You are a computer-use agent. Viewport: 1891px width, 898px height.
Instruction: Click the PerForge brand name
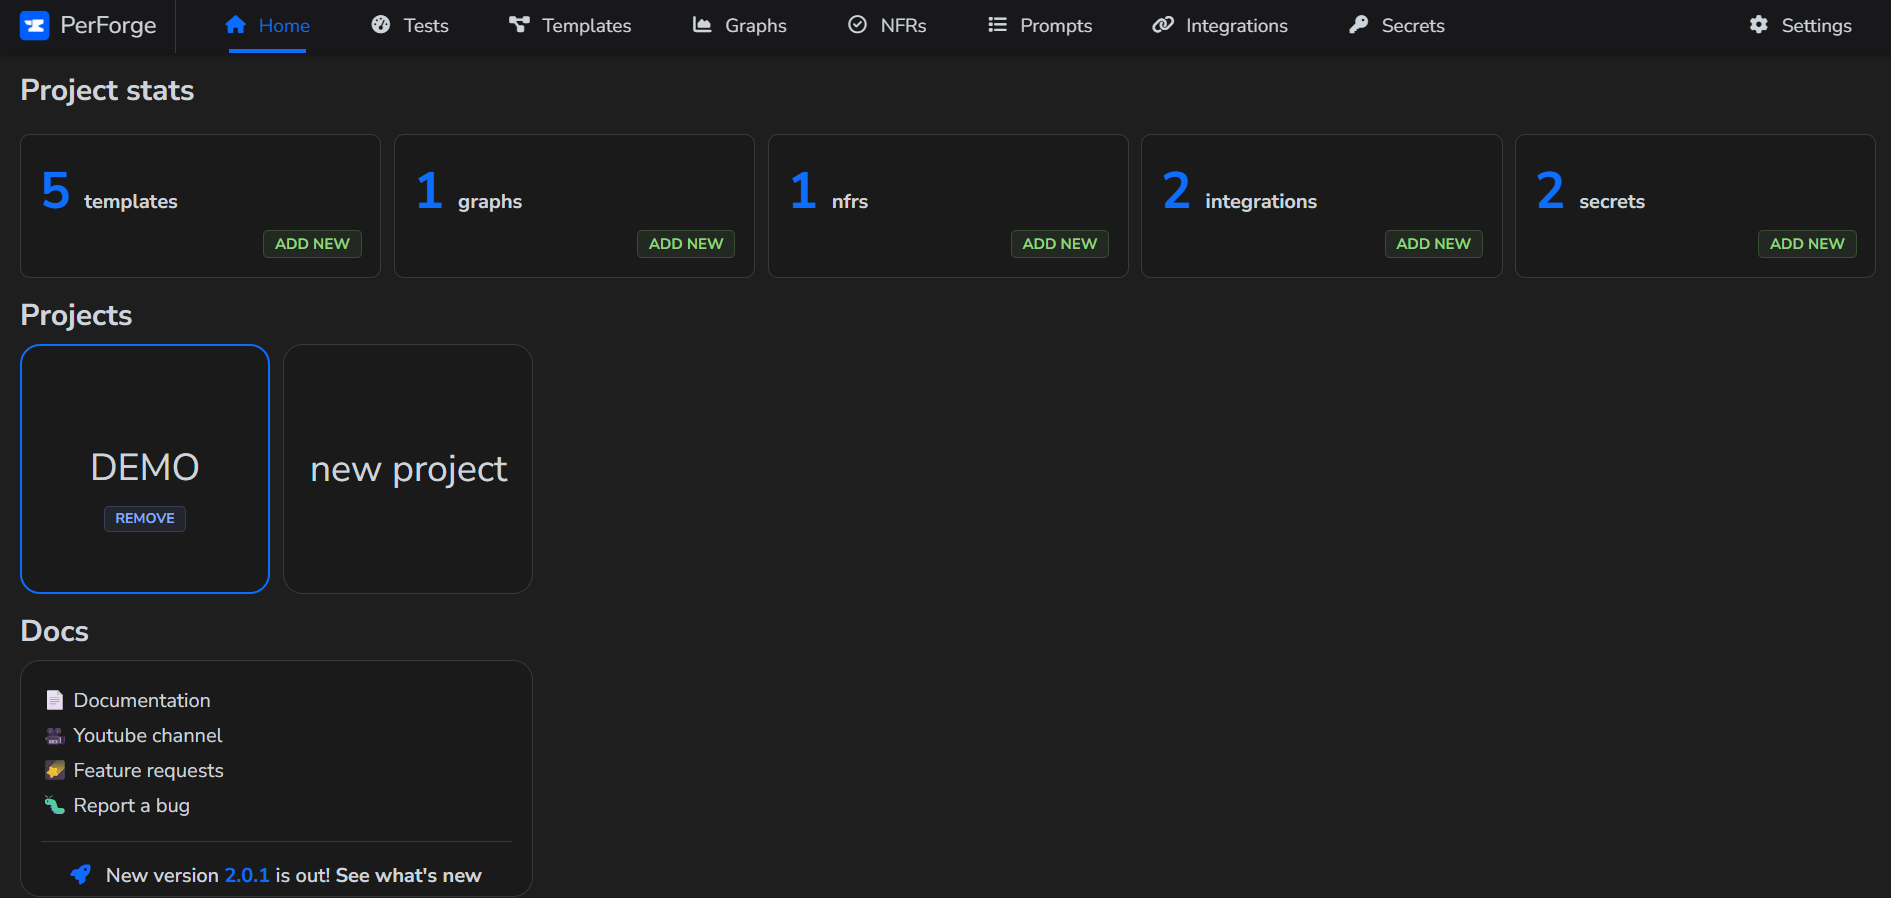click(x=108, y=25)
